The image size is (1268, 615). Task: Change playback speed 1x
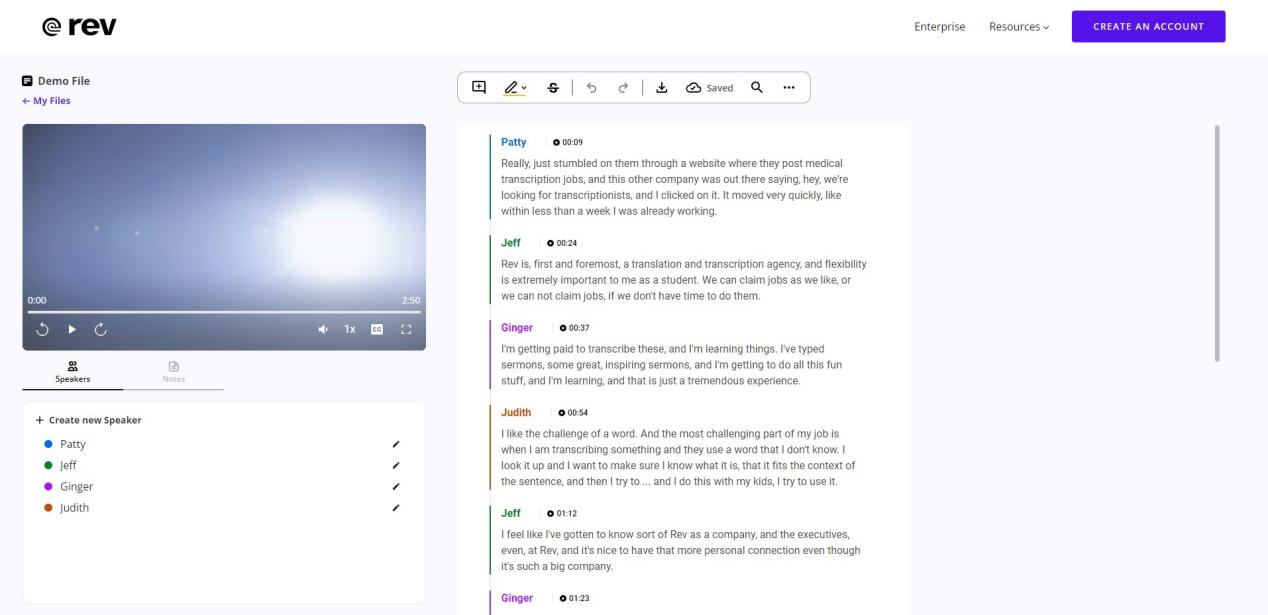click(x=350, y=329)
